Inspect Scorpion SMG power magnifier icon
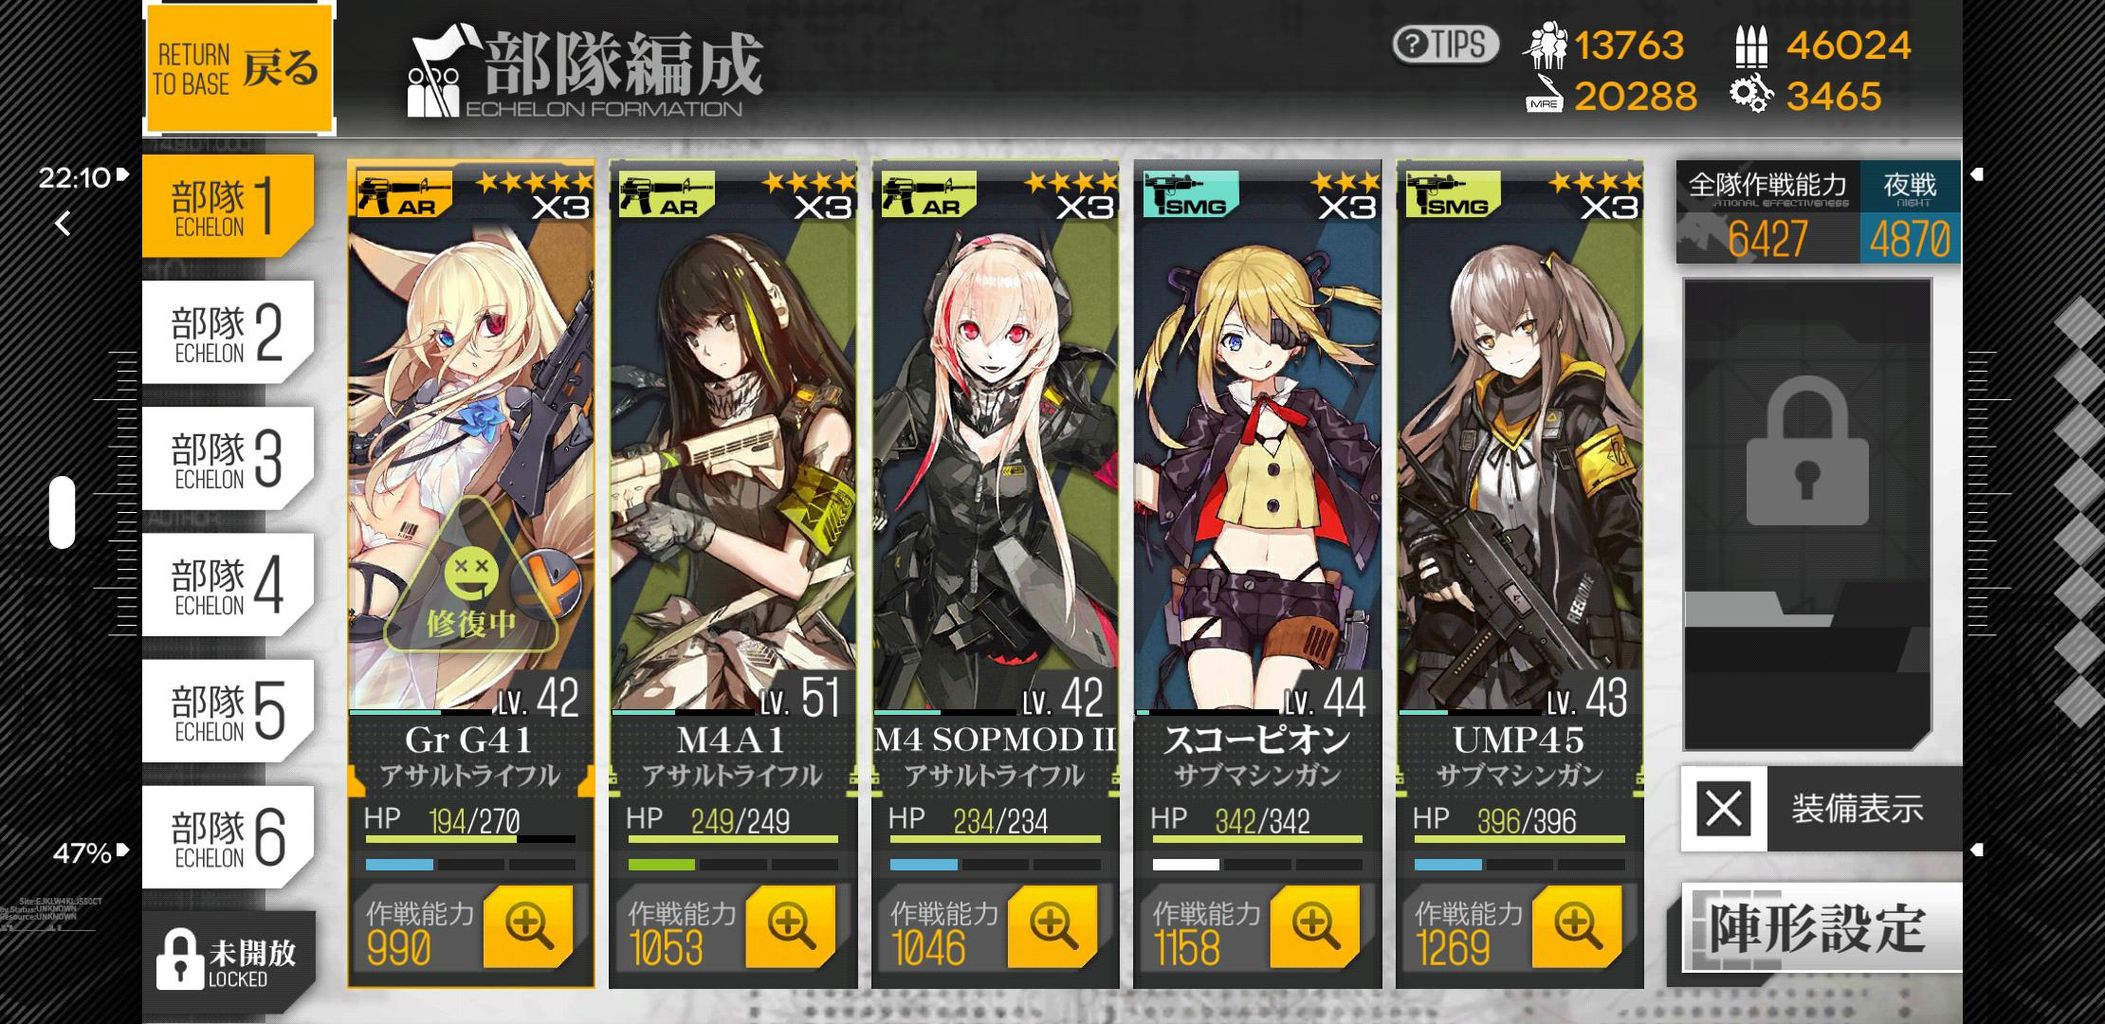Image resolution: width=2105 pixels, height=1024 pixels. click(1315, 927)
